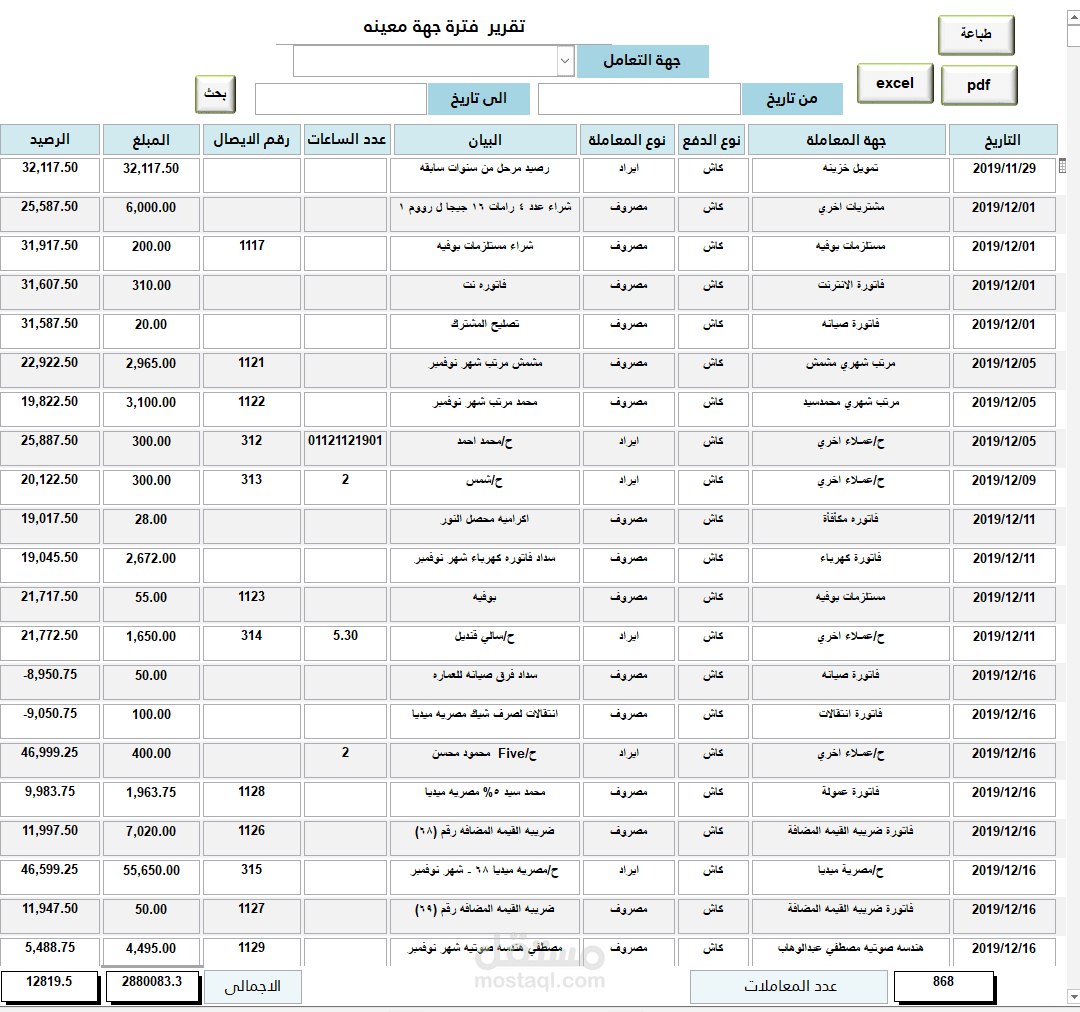Click the نوع الدفع column header

click(712, 140)
